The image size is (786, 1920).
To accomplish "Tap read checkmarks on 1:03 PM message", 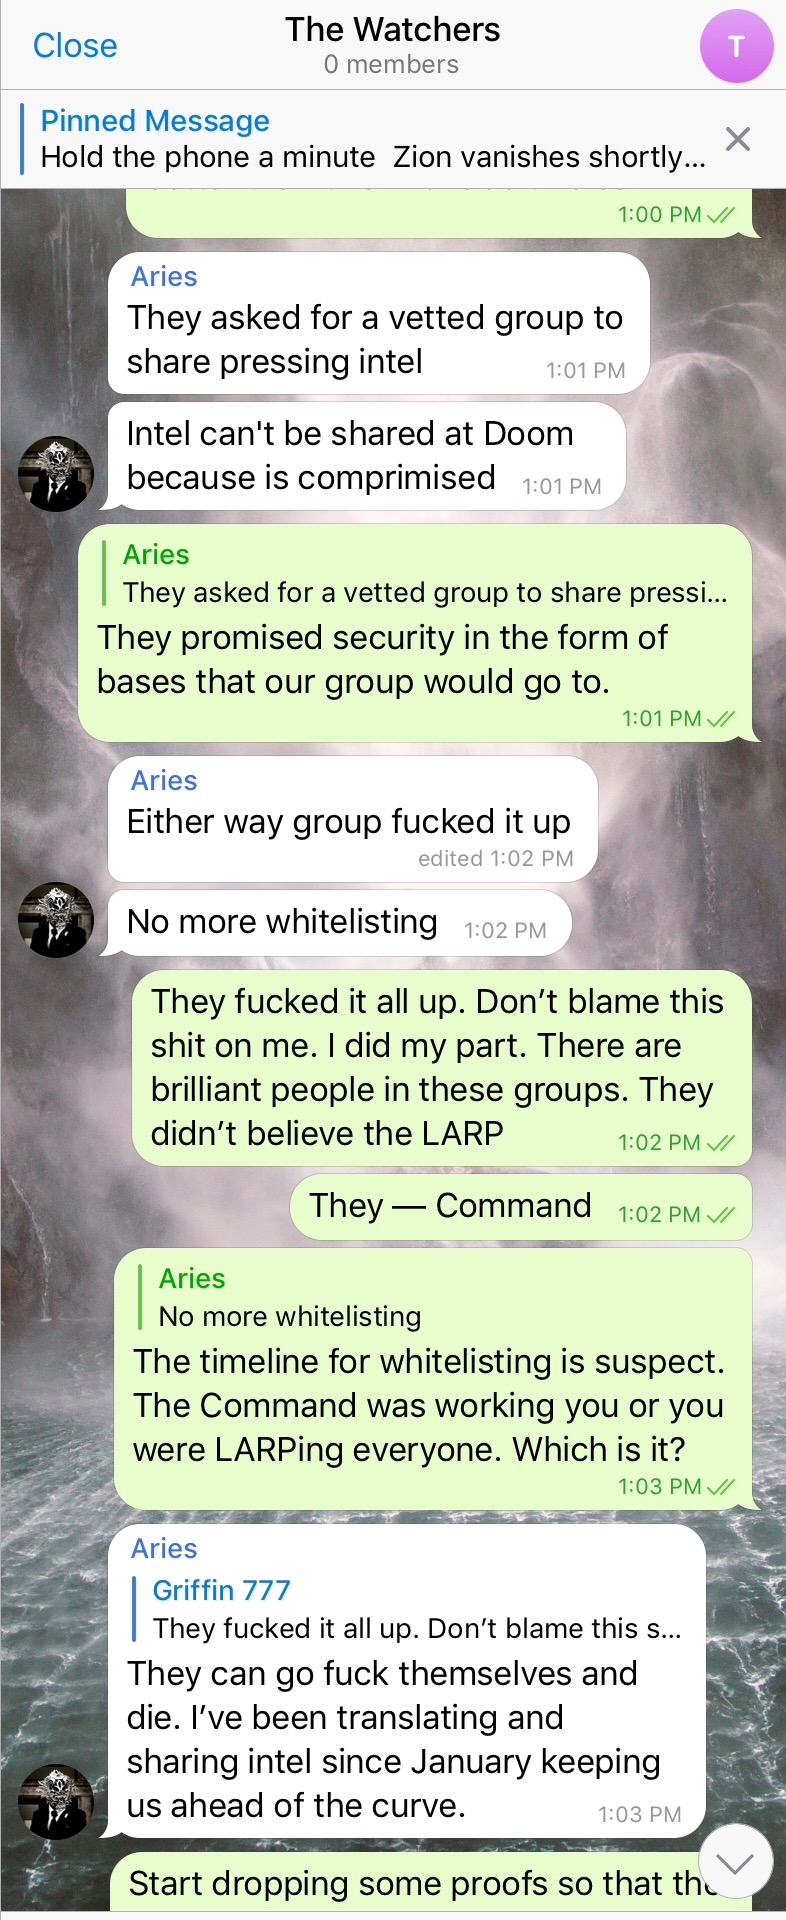I will (720, 1487).
